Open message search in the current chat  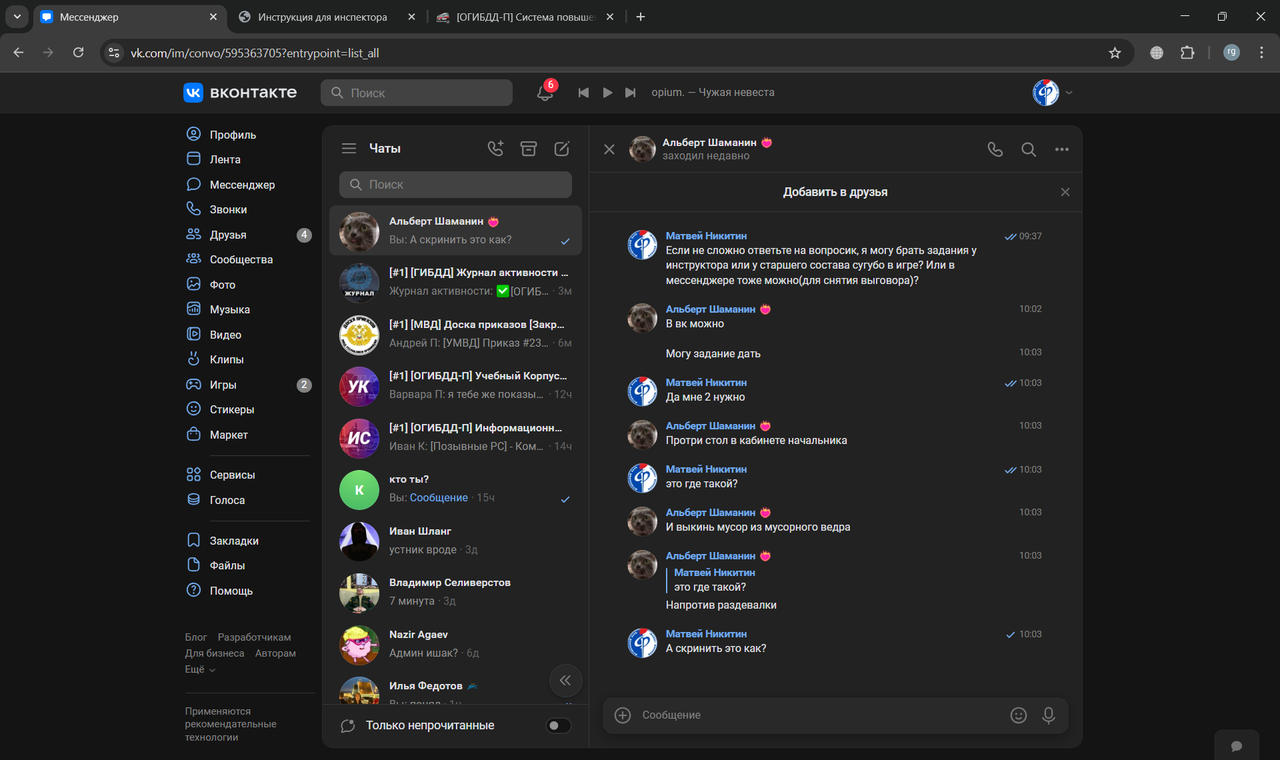1029,148
